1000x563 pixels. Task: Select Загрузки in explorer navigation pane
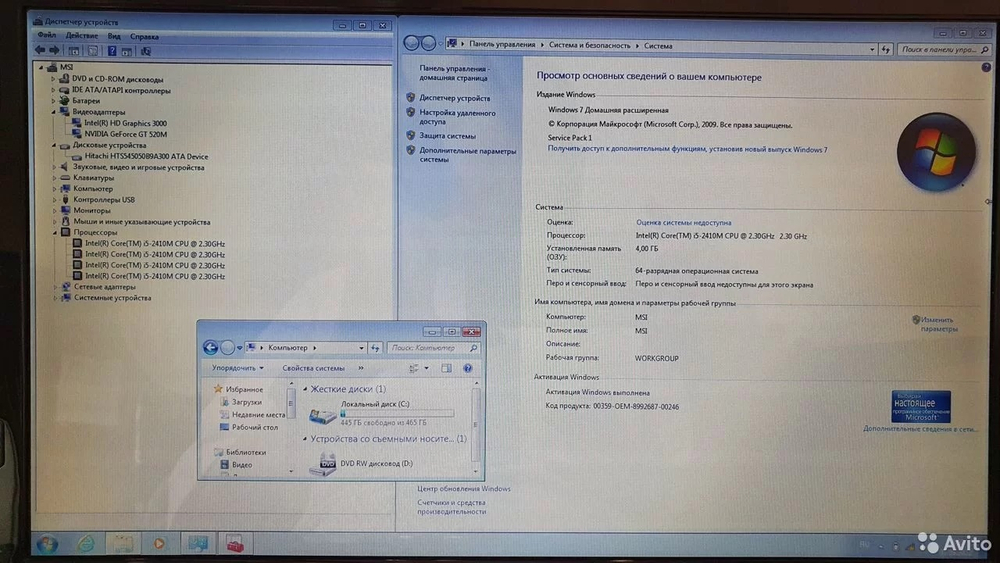click(x=246, y=402)
